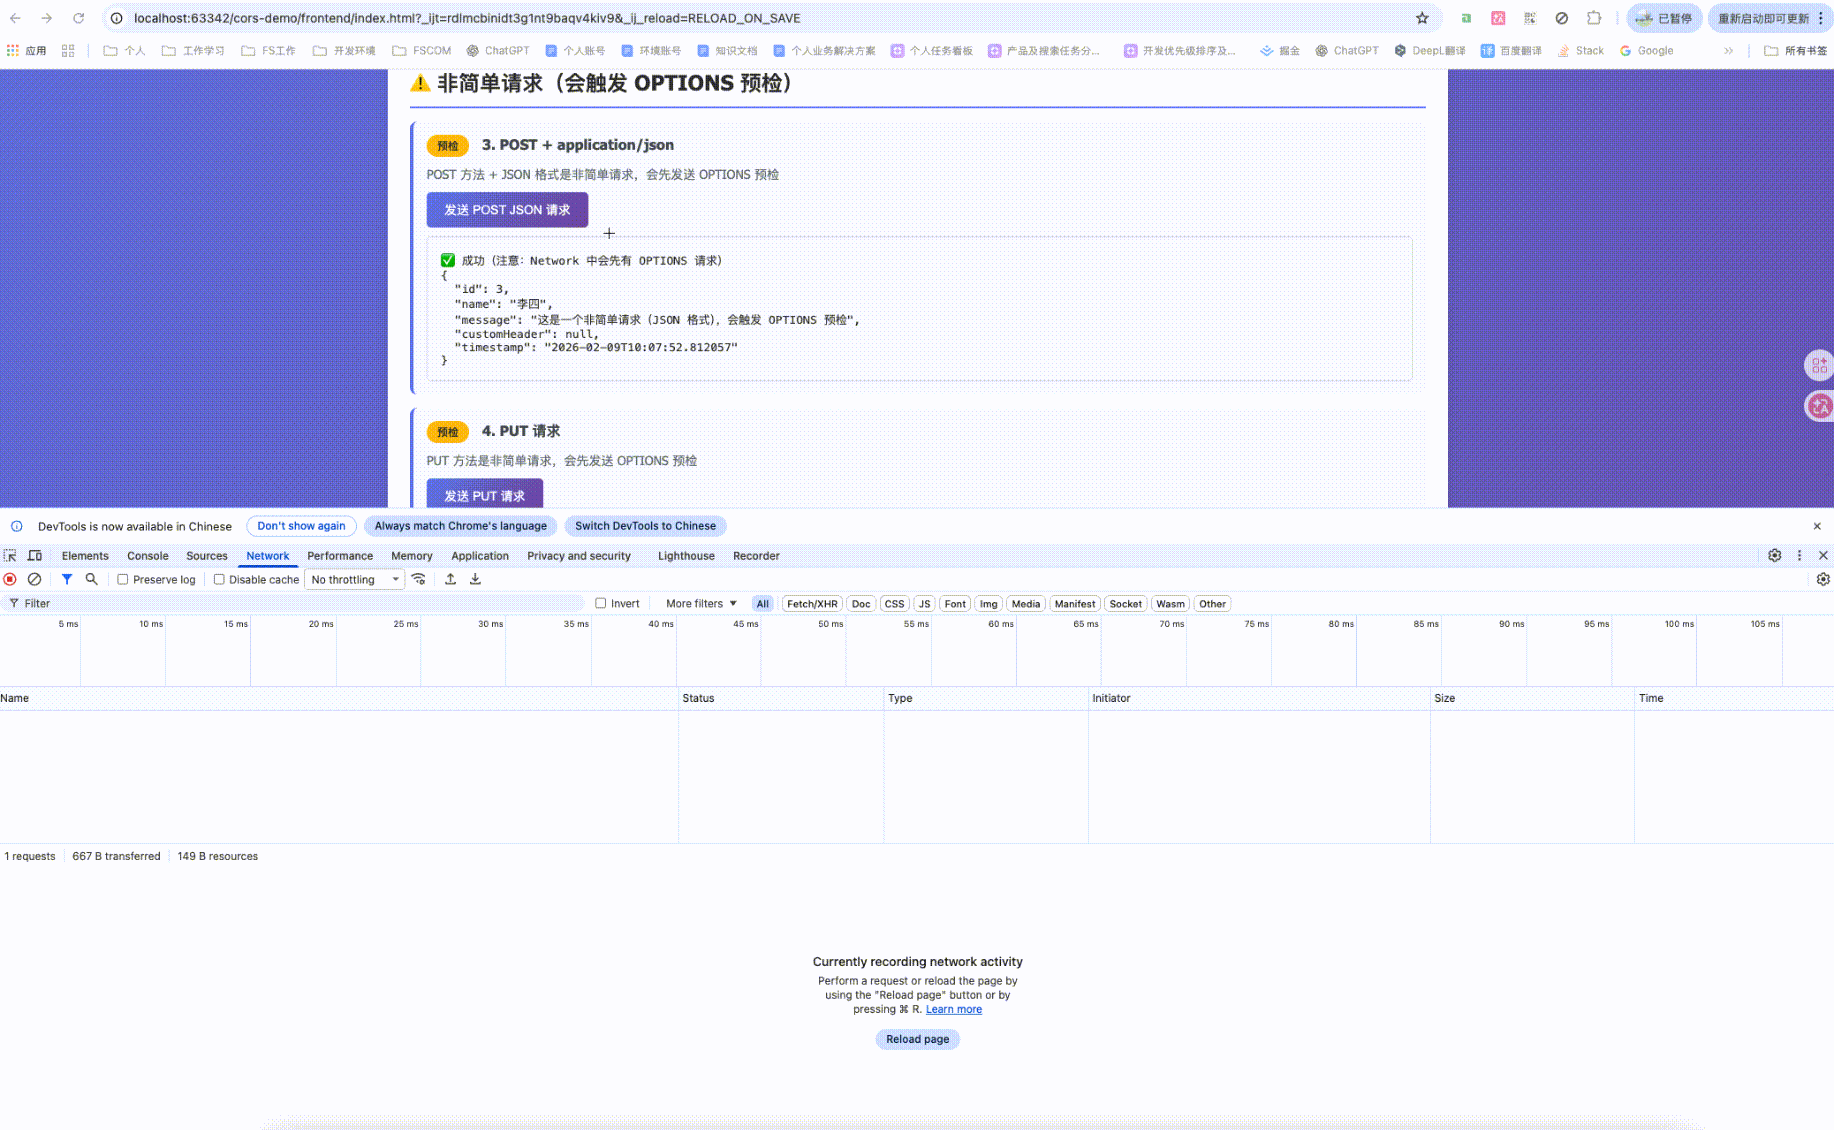
Task: Sort requests by the Name column header
Action: (339, 698)
